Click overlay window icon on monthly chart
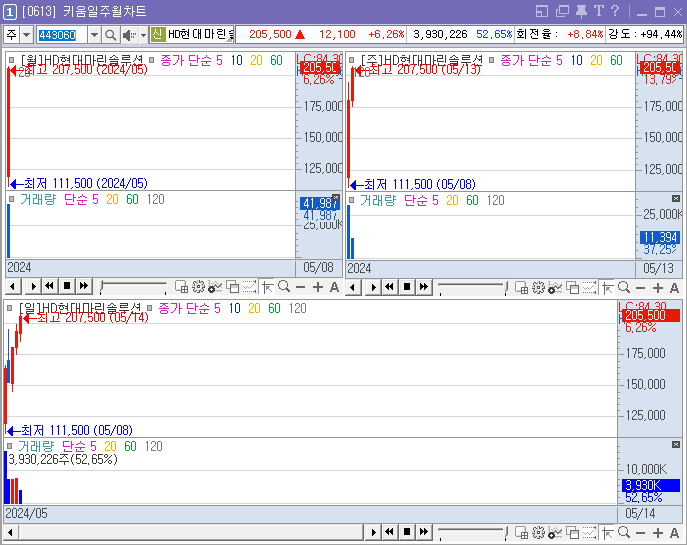 [232, 287]
